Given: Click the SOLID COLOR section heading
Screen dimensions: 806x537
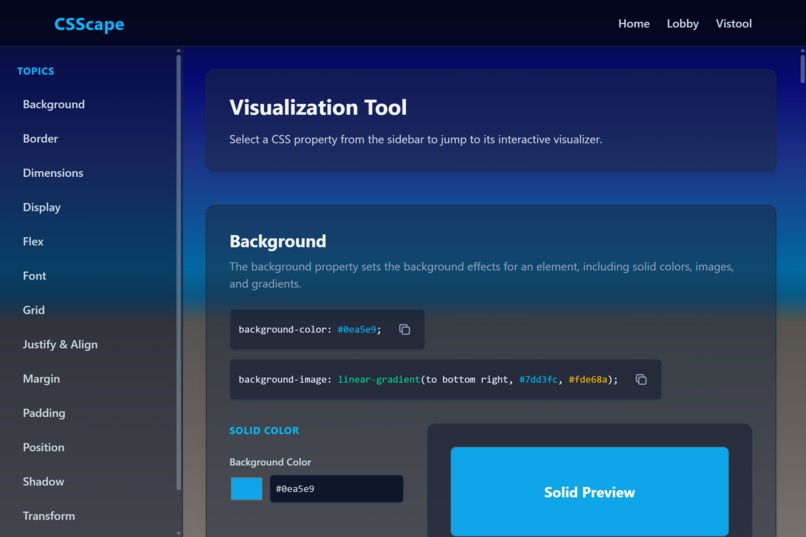Looking at the screenshot, I should [264, 431].
